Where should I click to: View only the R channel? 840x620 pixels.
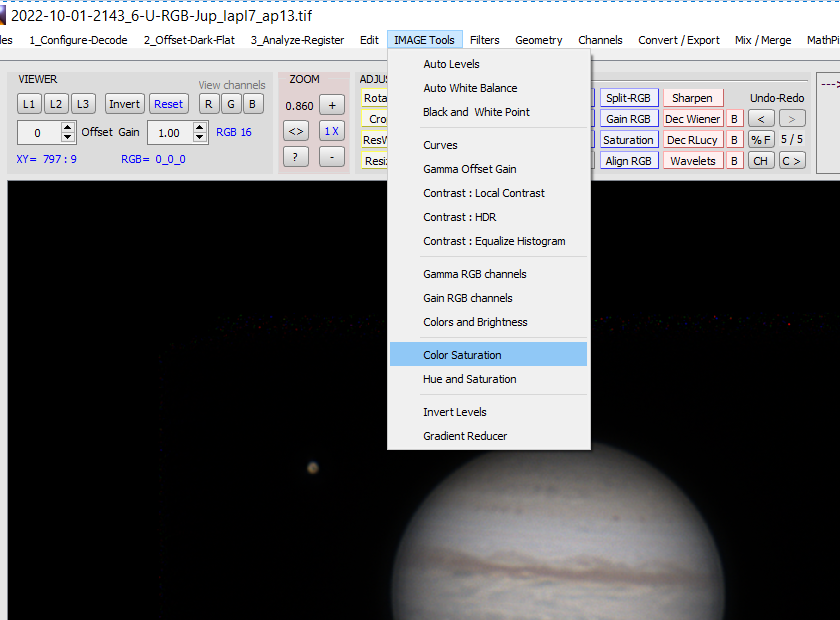pos(209,104)
